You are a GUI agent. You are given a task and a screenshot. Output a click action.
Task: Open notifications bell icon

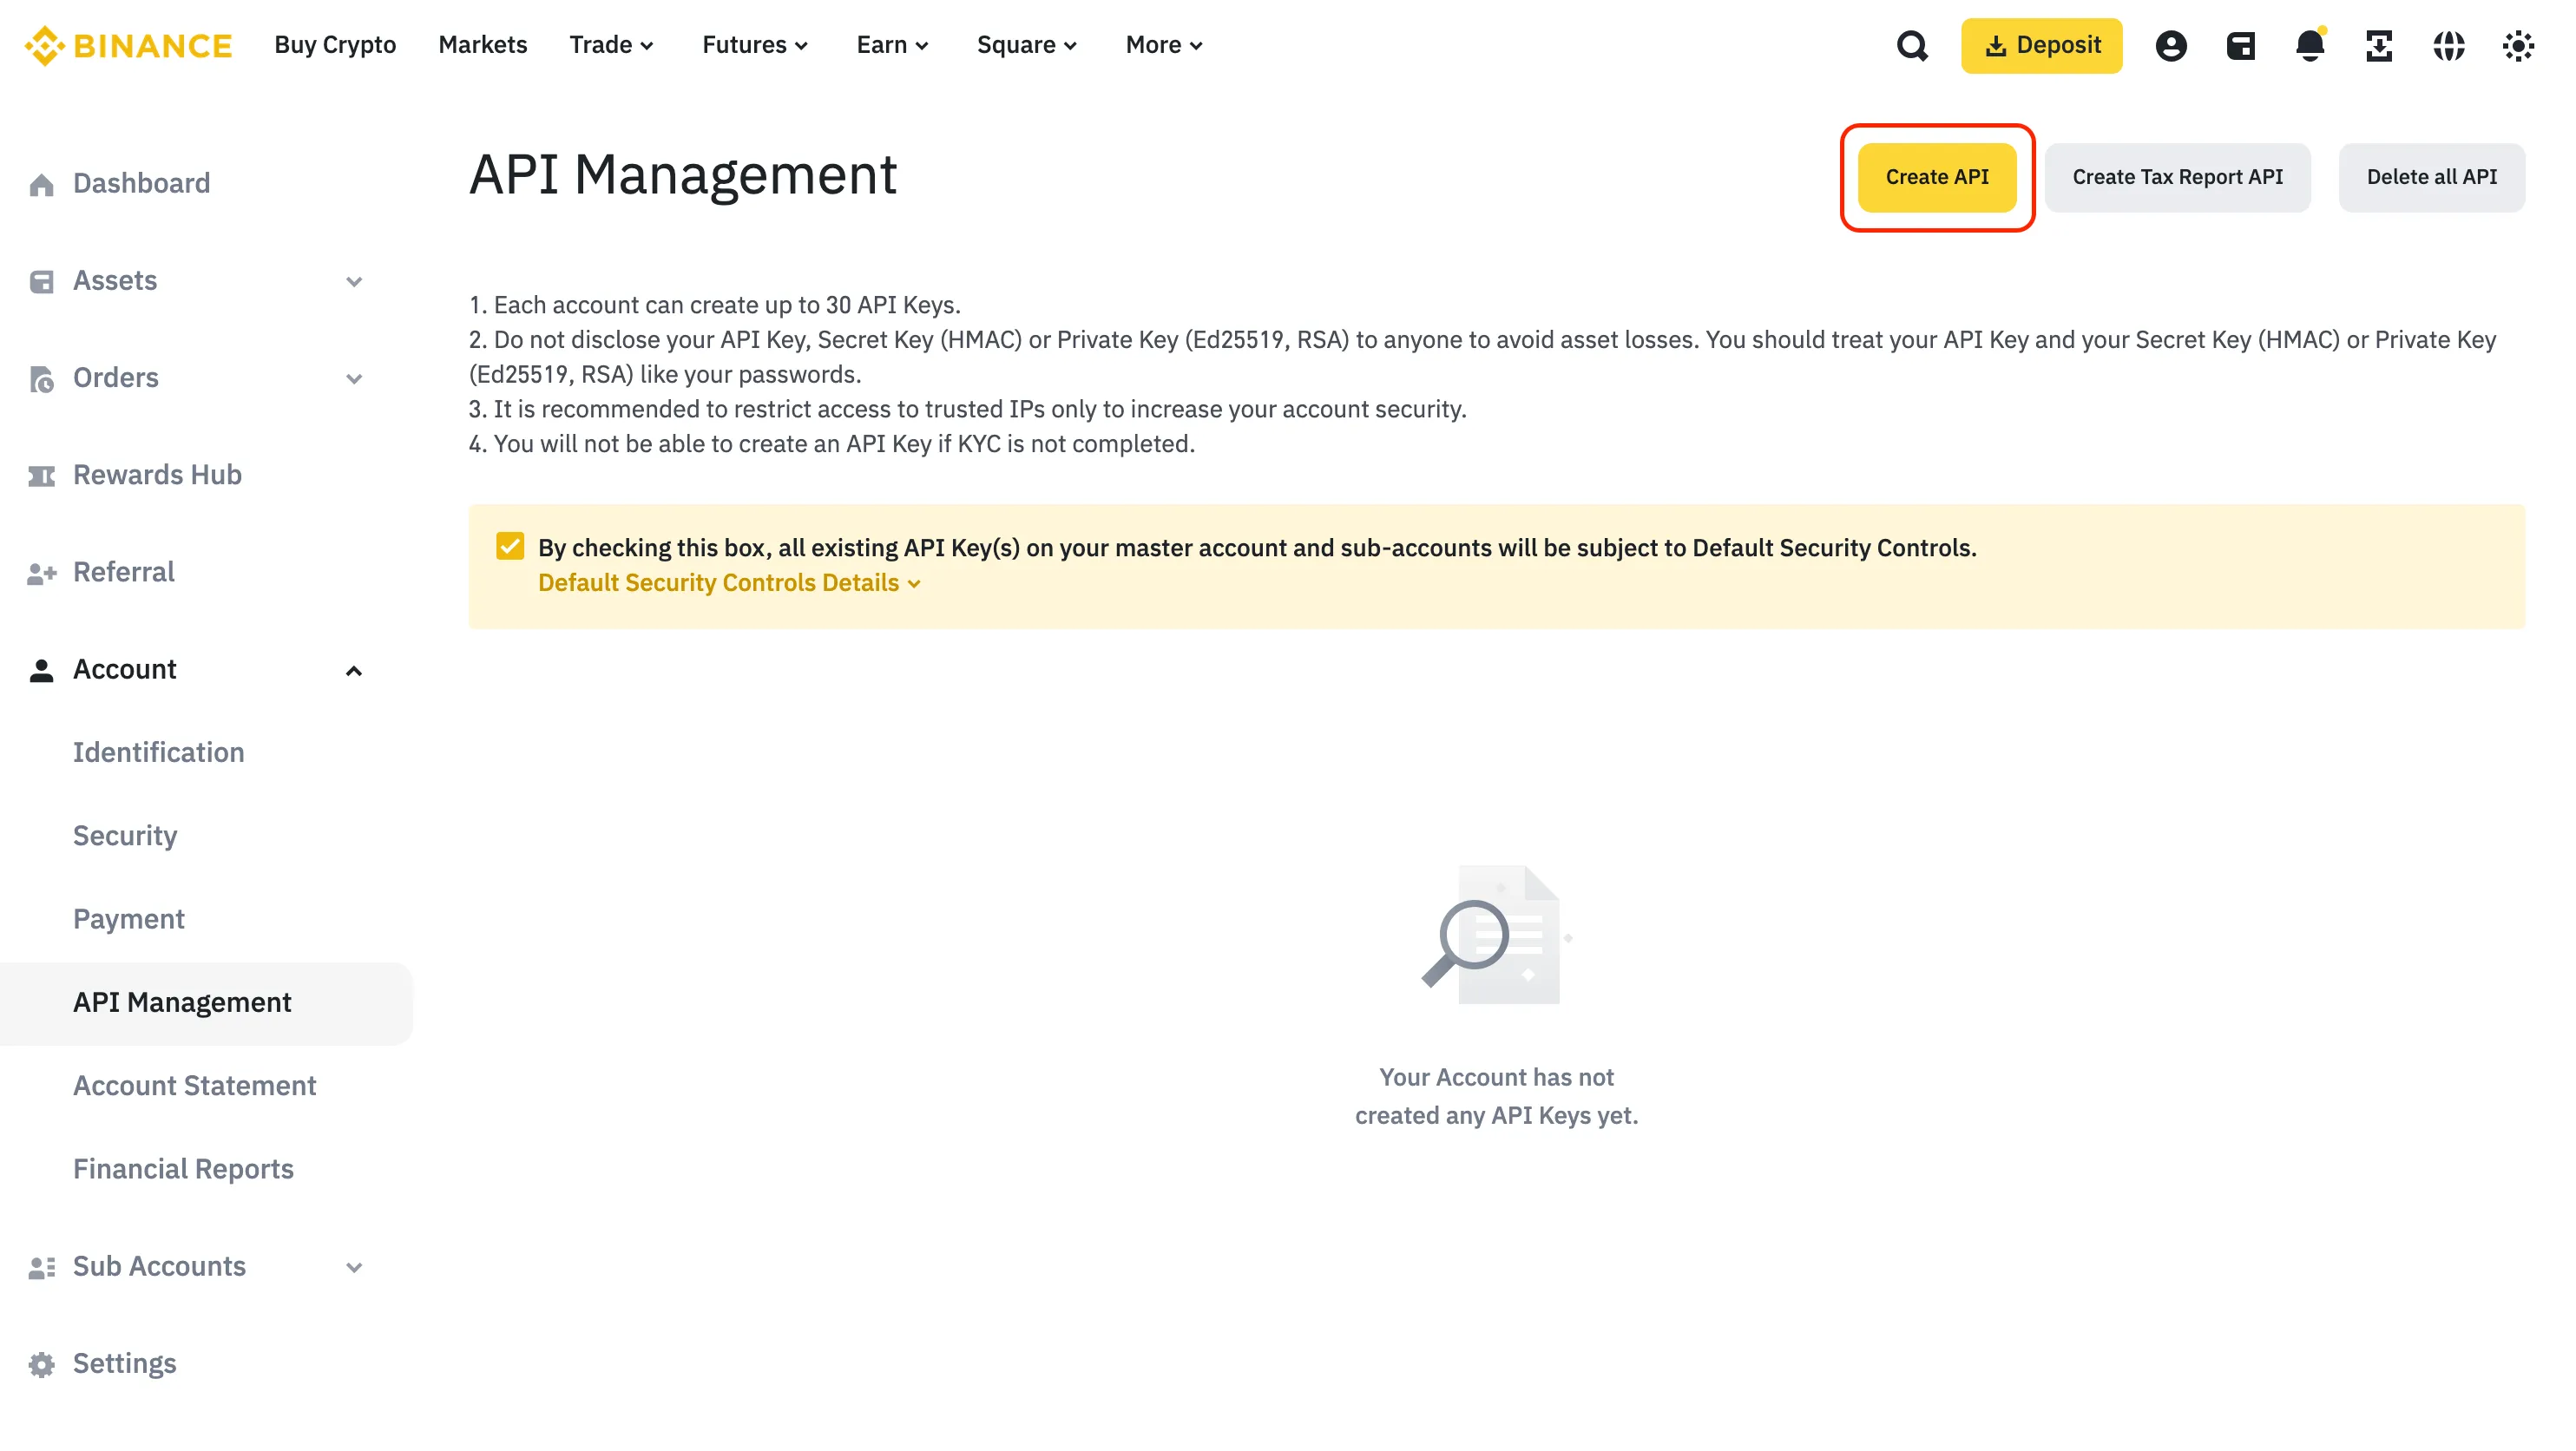pos(2310,45)
